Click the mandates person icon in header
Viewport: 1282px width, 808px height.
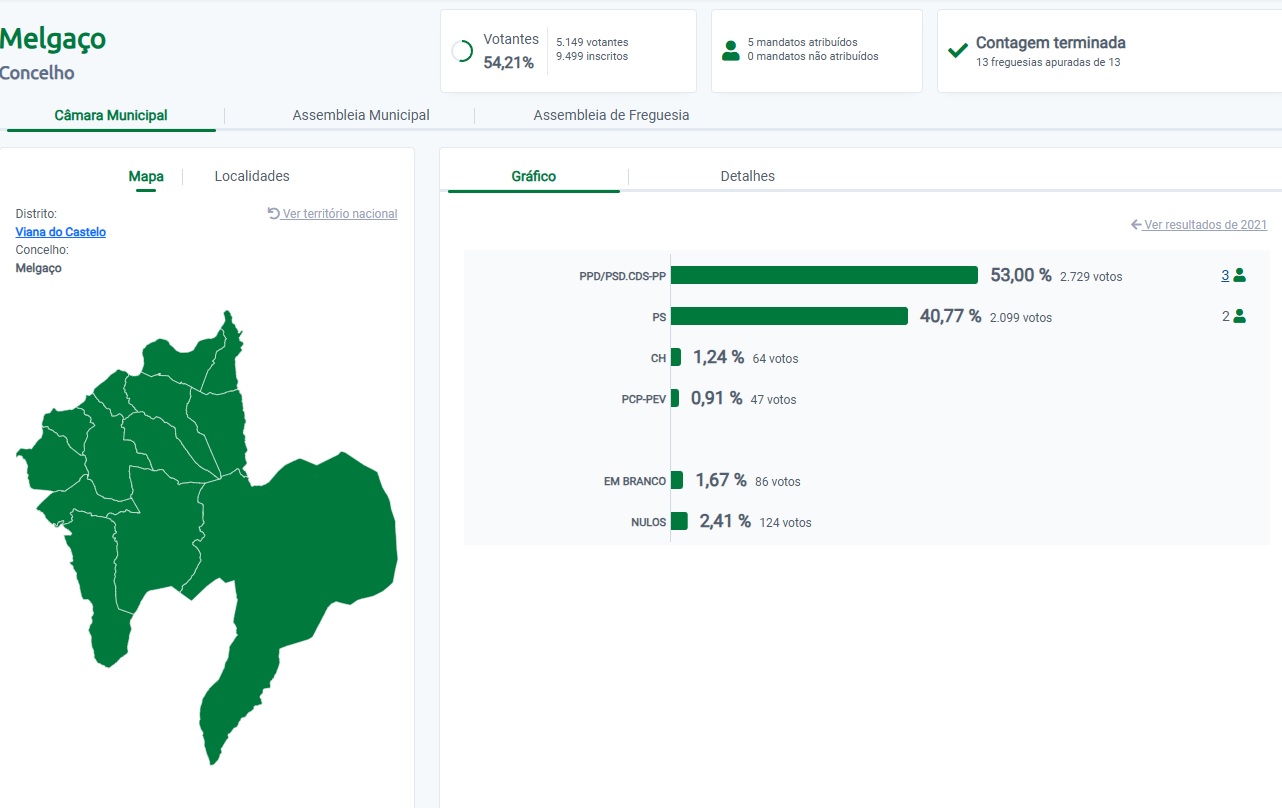(x=731, y=51)
